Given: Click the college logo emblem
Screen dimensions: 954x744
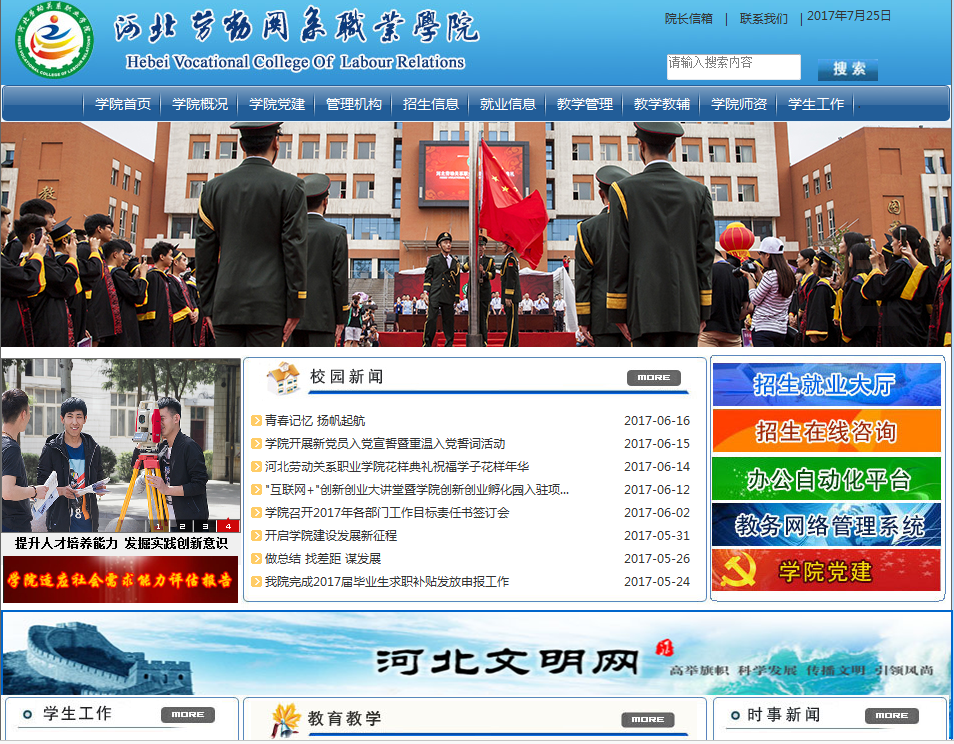Looking at the screenshot, I should pyautogui.click(x=55, y=45).
